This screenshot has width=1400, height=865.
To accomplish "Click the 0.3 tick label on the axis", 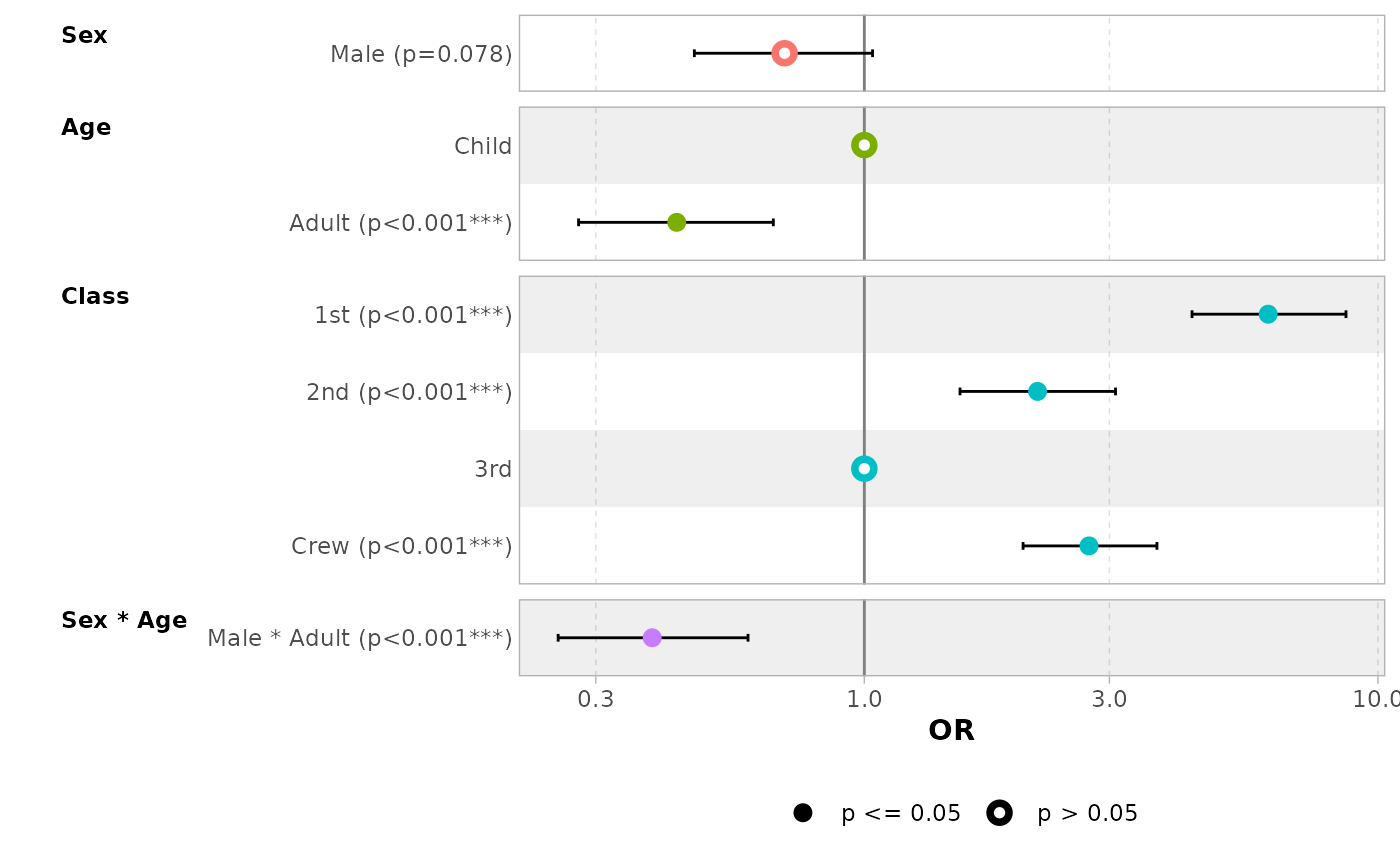I will 595,699.
